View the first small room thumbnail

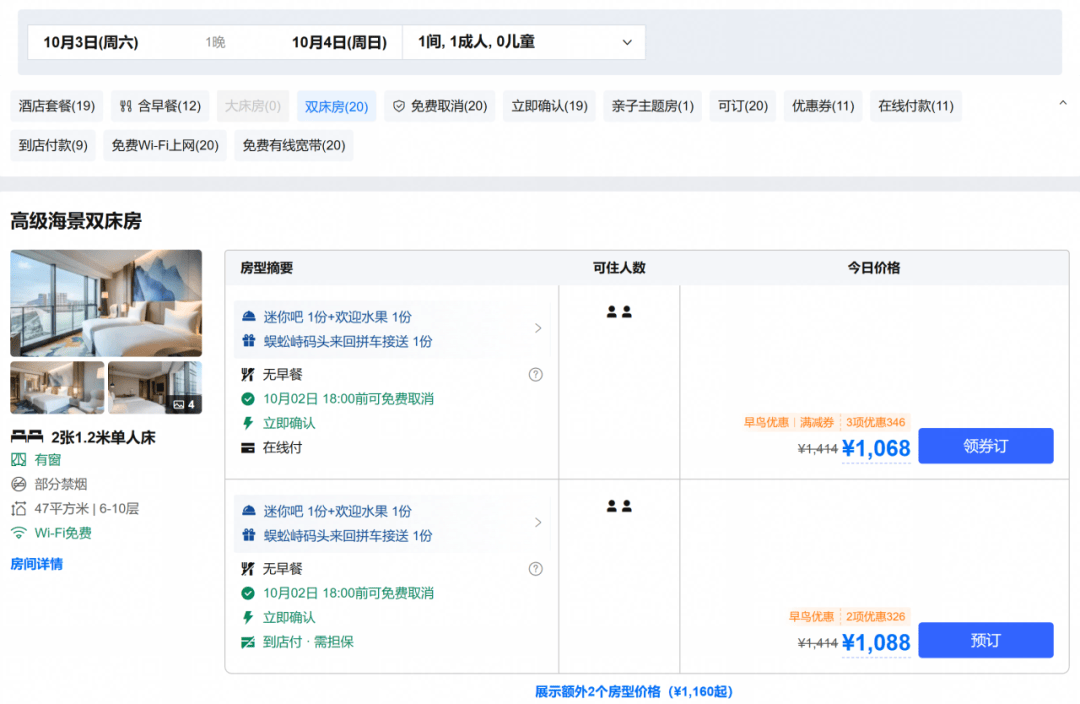[57, 387]
